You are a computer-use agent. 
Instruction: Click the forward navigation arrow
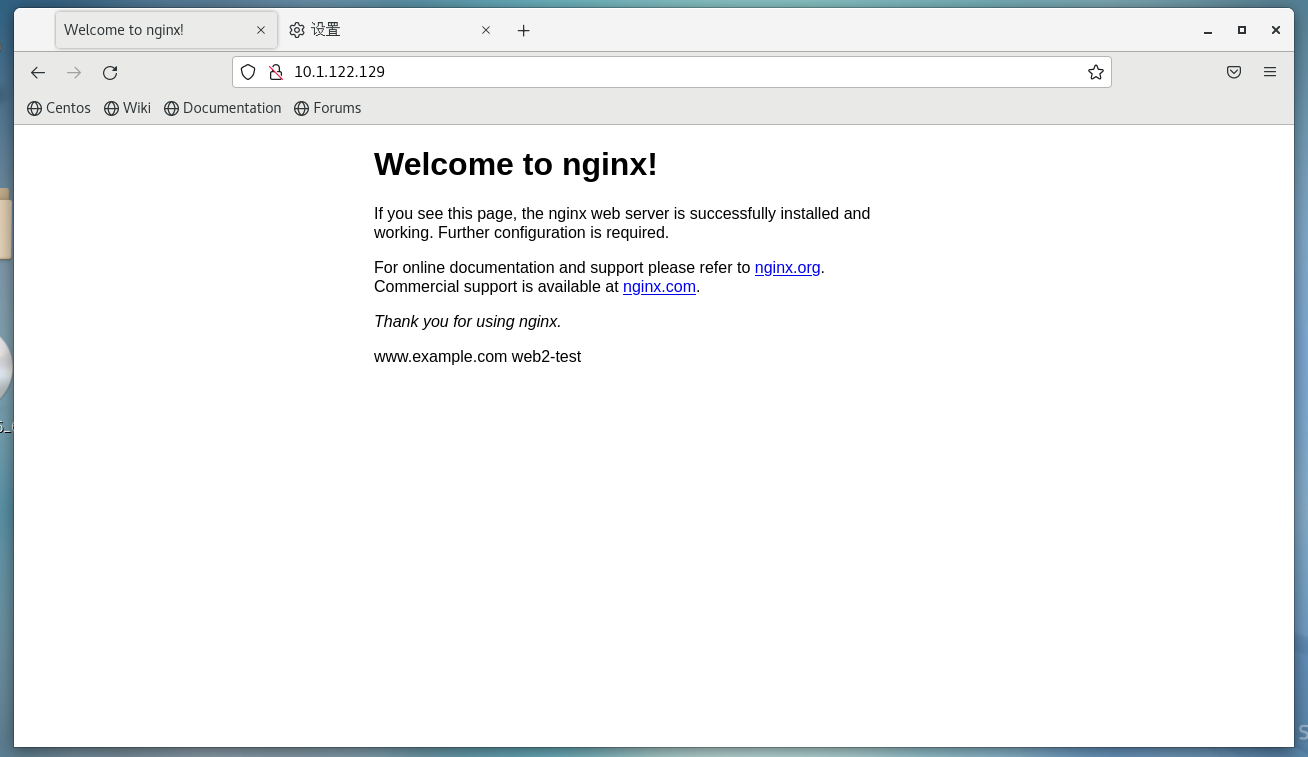(x=74, y=72)
